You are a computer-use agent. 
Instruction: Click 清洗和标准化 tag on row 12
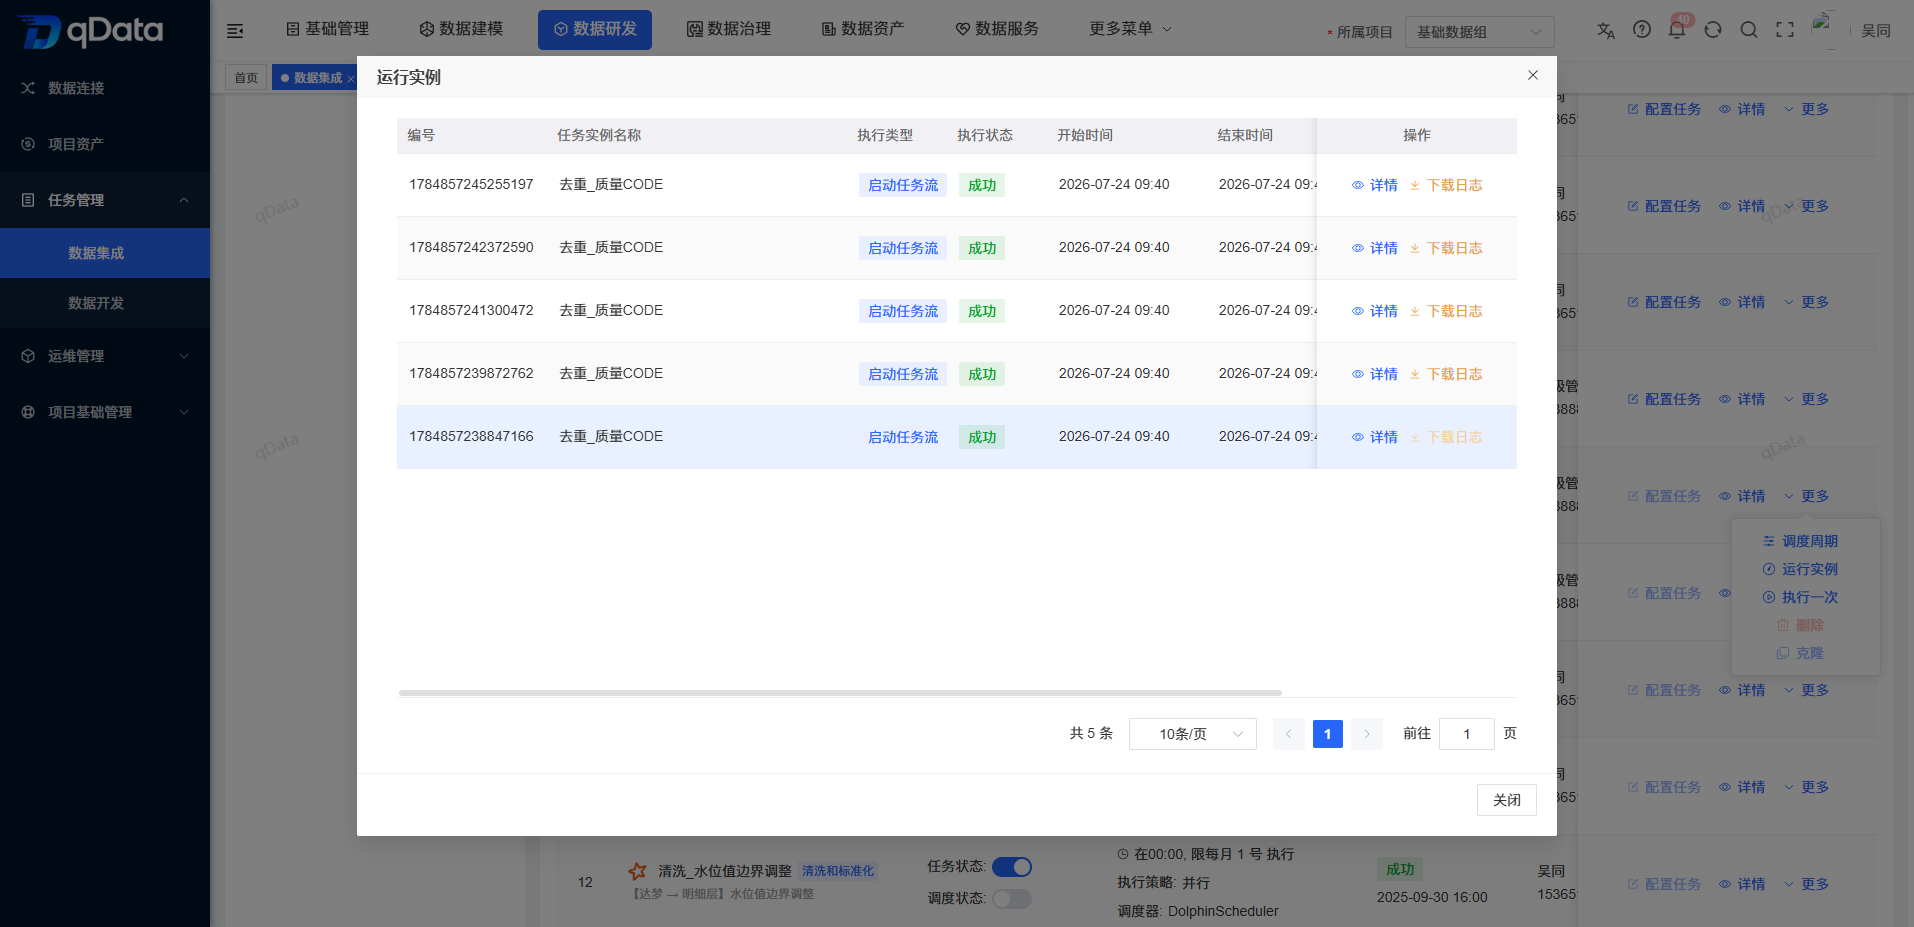(x=838, y=871)
